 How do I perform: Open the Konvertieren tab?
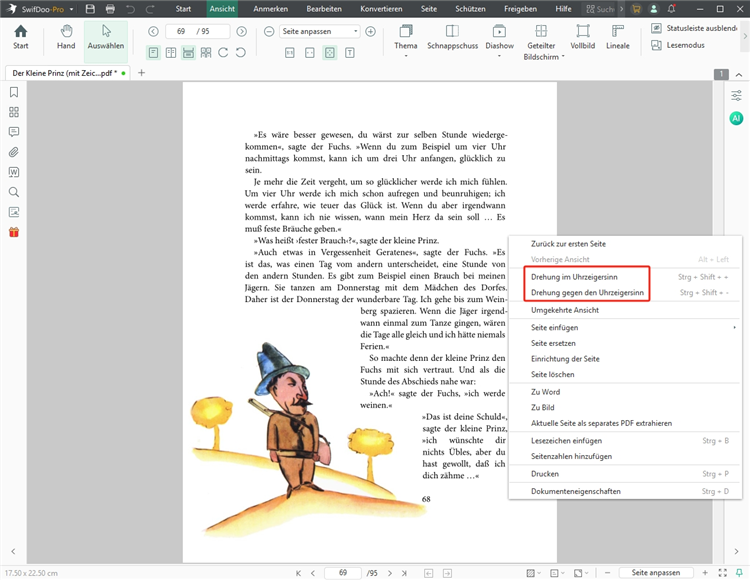(x=381, y=9)
